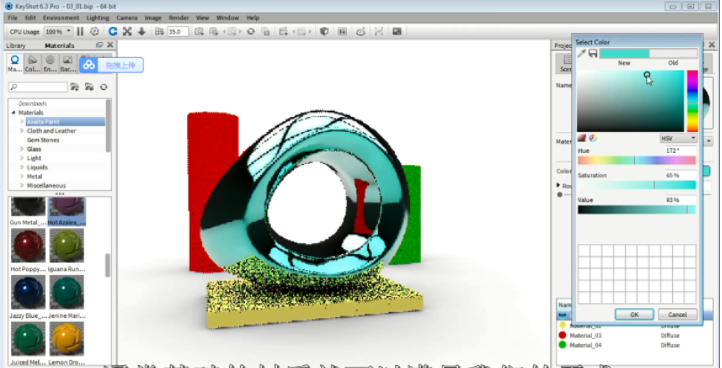
Task: Confirm color with OK button
Action: click(x=634, y=315)
